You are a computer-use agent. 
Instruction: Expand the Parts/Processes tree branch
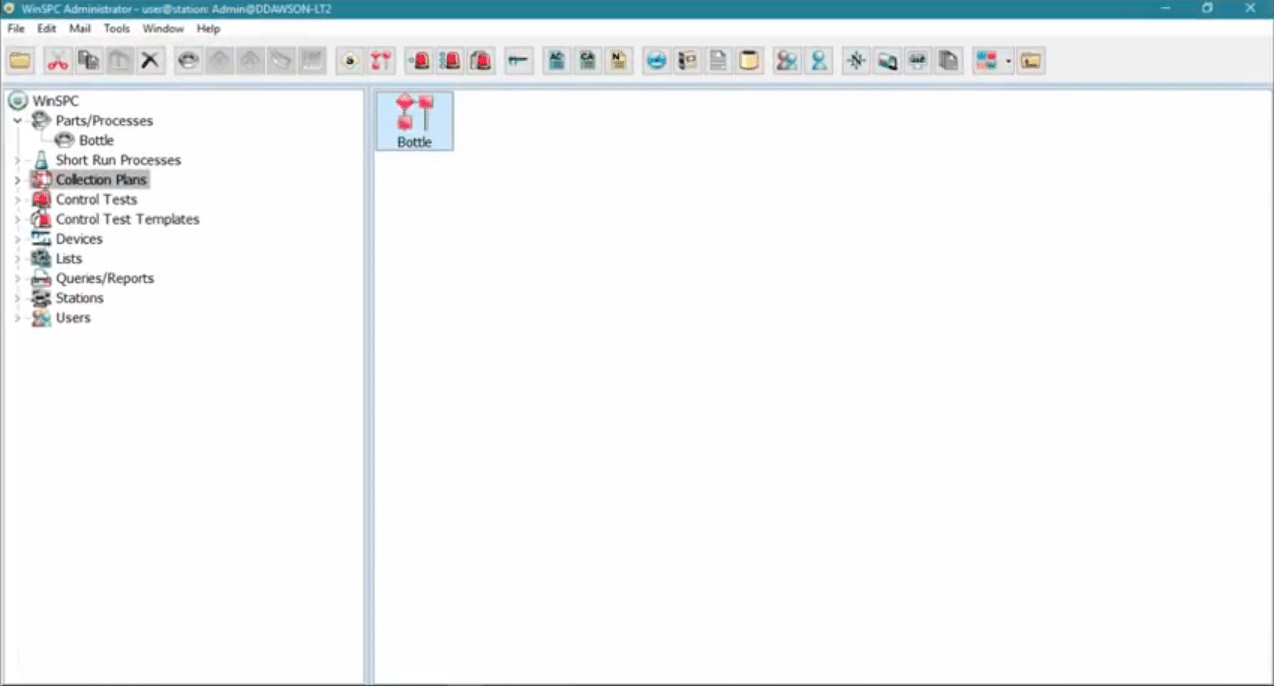coord(17,120)
